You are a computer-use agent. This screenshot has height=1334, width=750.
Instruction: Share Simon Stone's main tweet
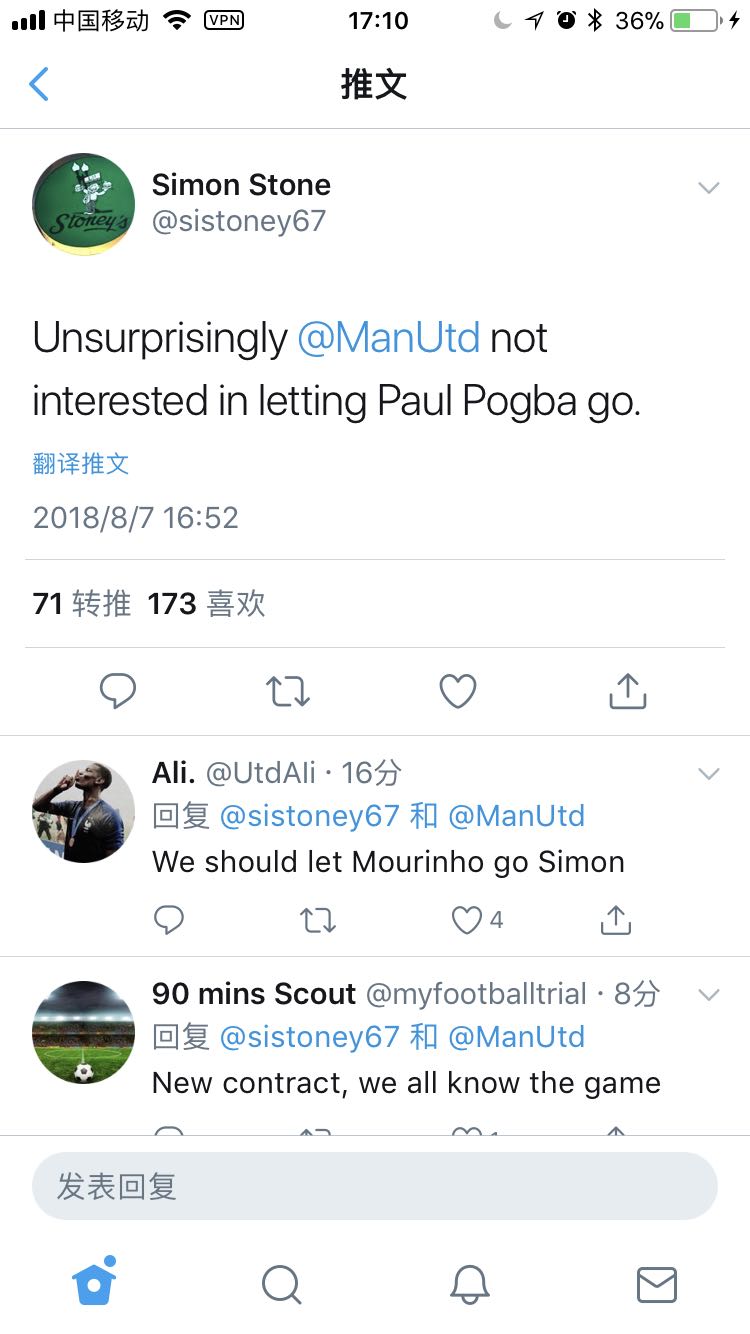(628, 691)
